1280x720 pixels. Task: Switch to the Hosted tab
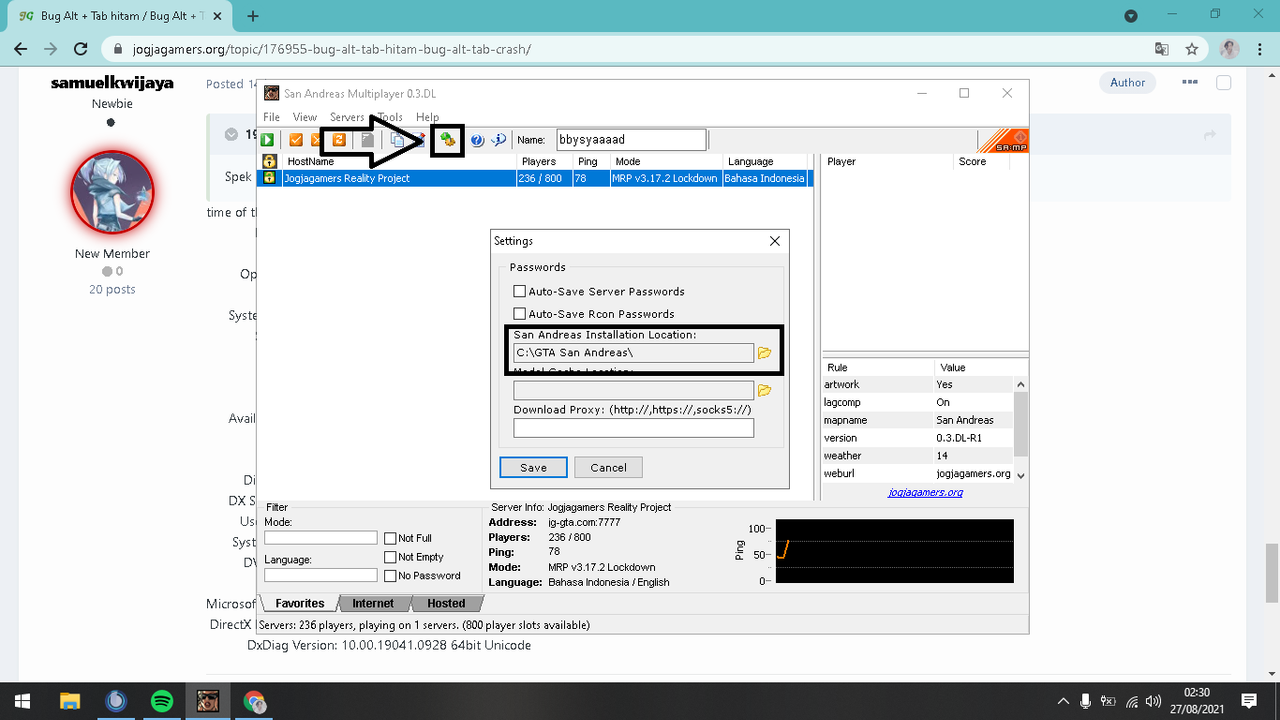[x=446, y=603]
